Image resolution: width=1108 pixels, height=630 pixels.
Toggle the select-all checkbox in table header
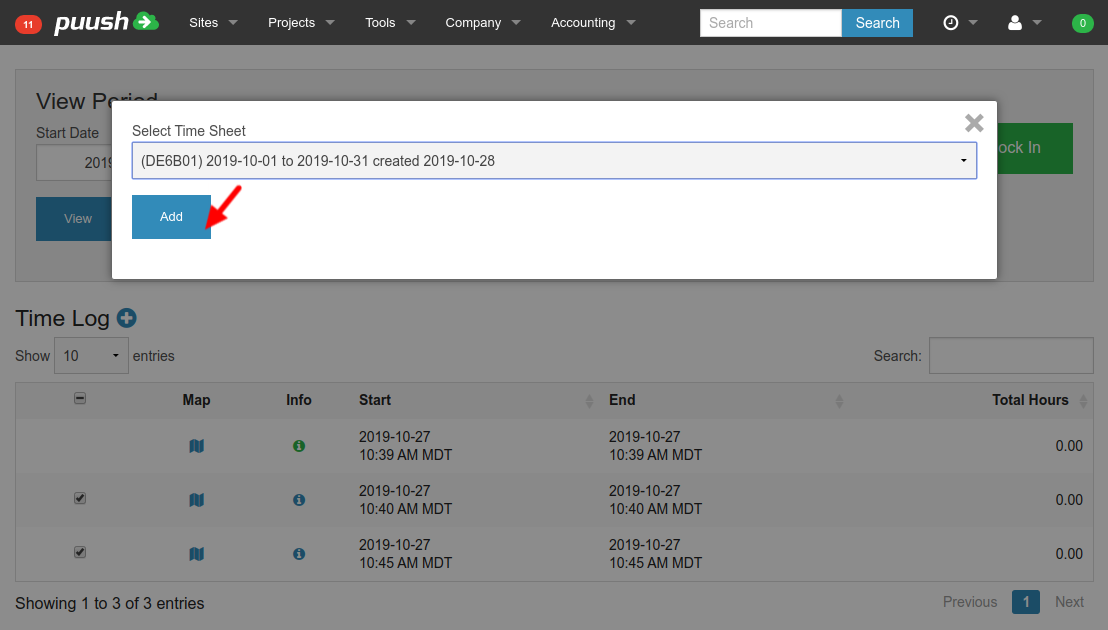pyautogui.click(x=80, y=398)
